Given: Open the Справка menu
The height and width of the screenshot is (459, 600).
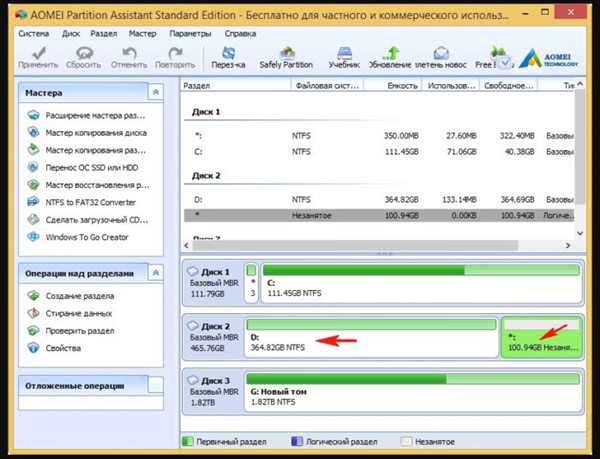Looking at the screenshot, I should [240, 34].
